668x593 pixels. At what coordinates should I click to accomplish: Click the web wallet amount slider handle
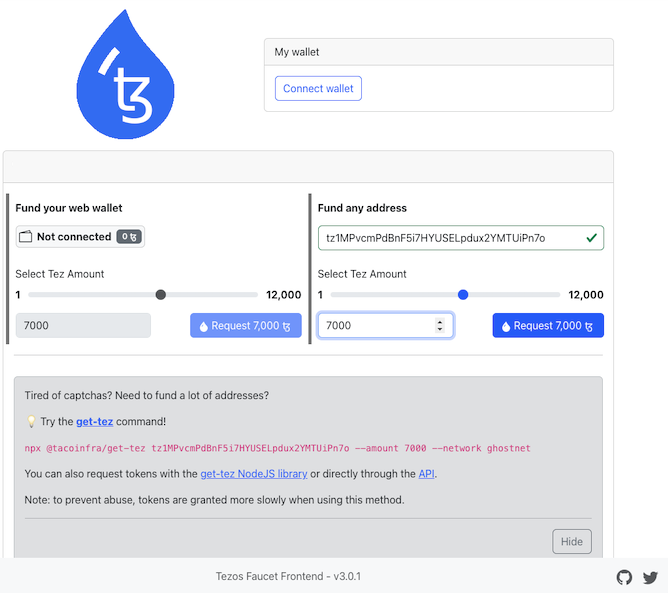(161, 294)
